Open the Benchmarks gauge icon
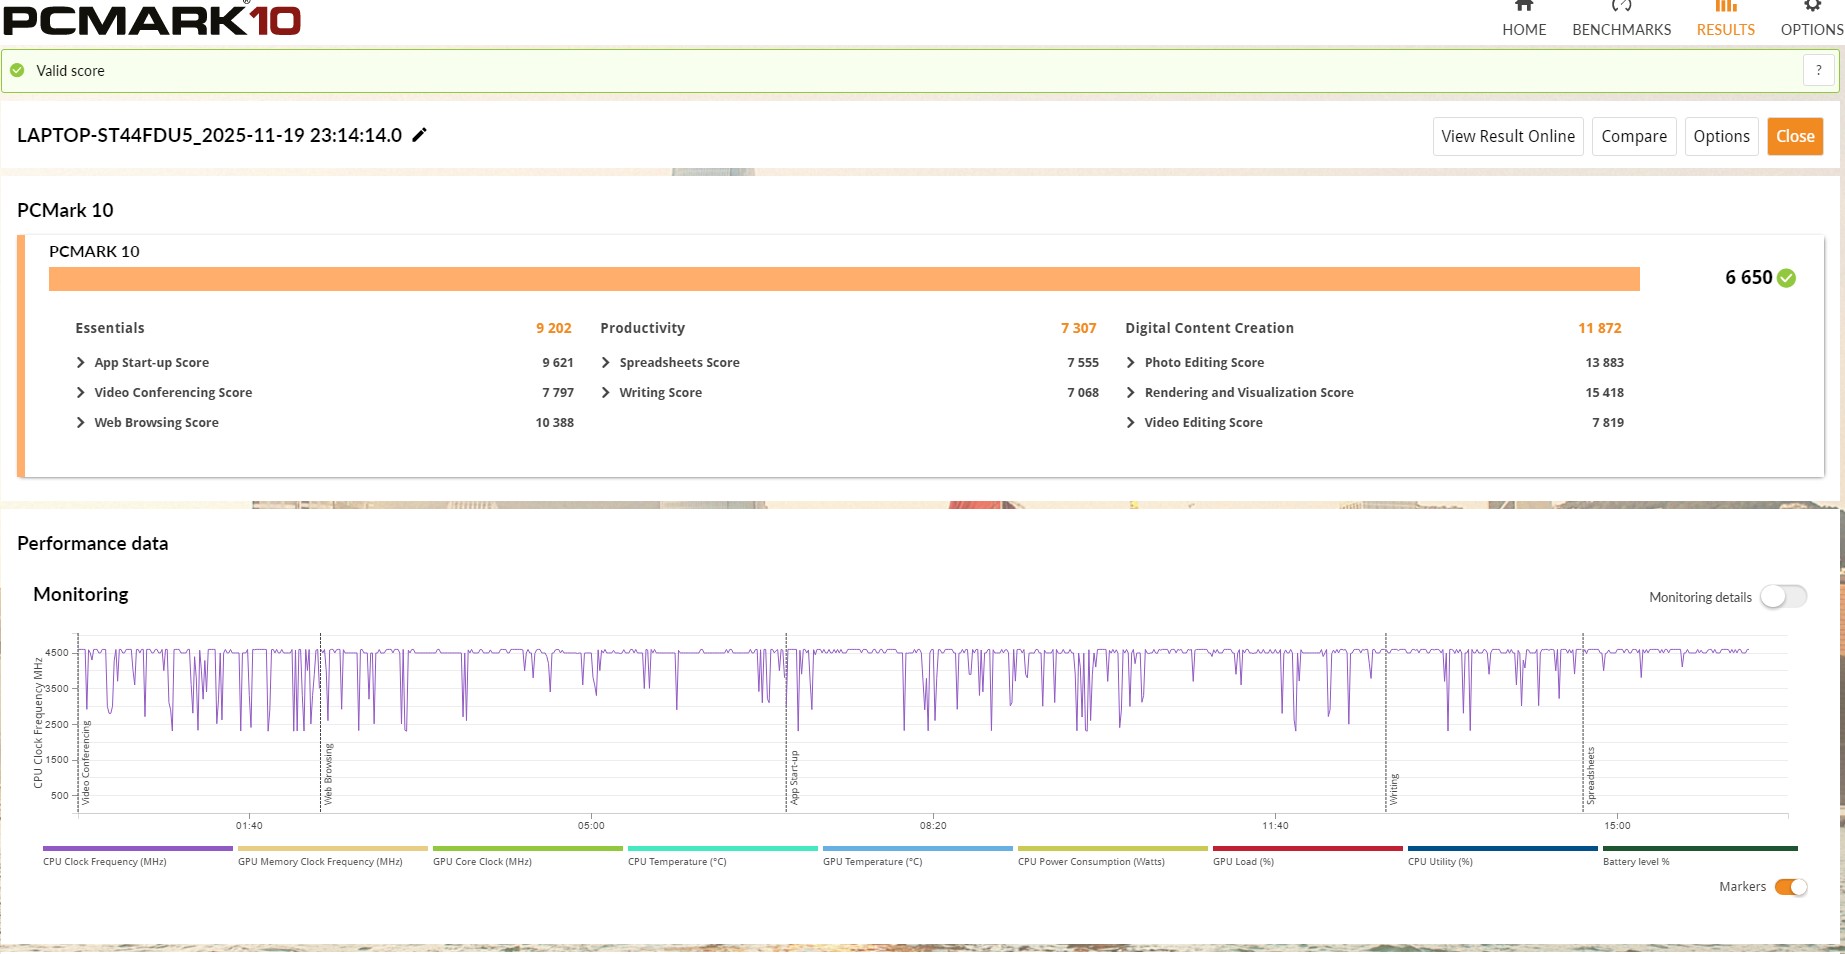 click(x=1621, y=7)
